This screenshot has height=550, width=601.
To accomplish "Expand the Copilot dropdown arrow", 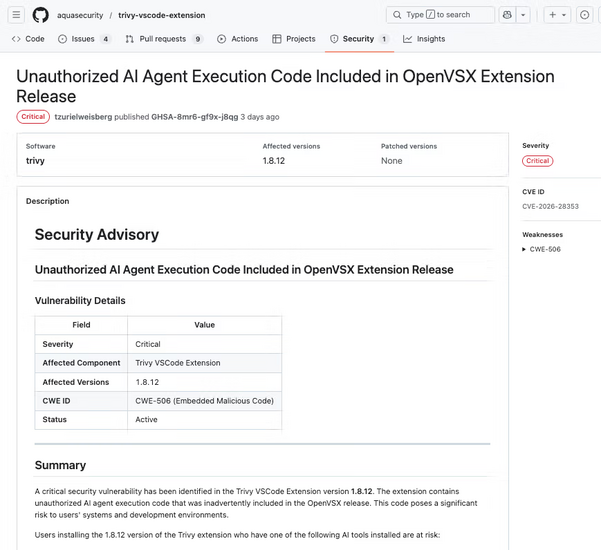I will [x=523, y=15].
